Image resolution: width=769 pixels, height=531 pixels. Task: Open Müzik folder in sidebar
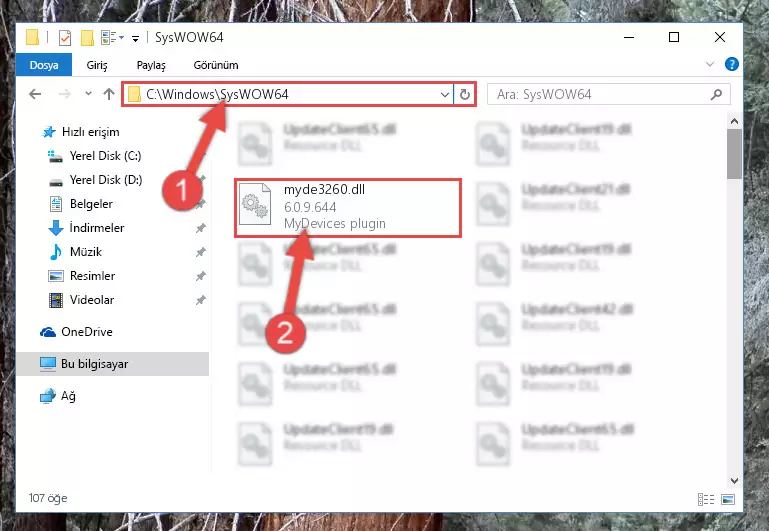click(x=85, y=252)
